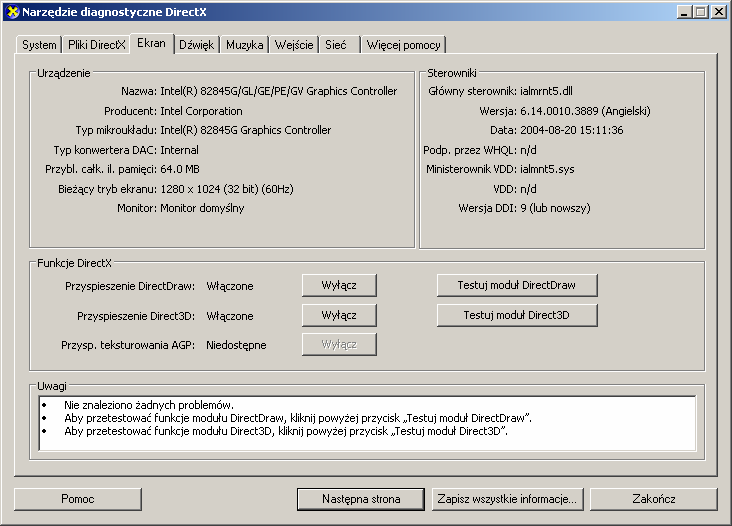The image size is (732, 526).
Task: Click the DirectX icon in the title bar
Action: [12, 12]
